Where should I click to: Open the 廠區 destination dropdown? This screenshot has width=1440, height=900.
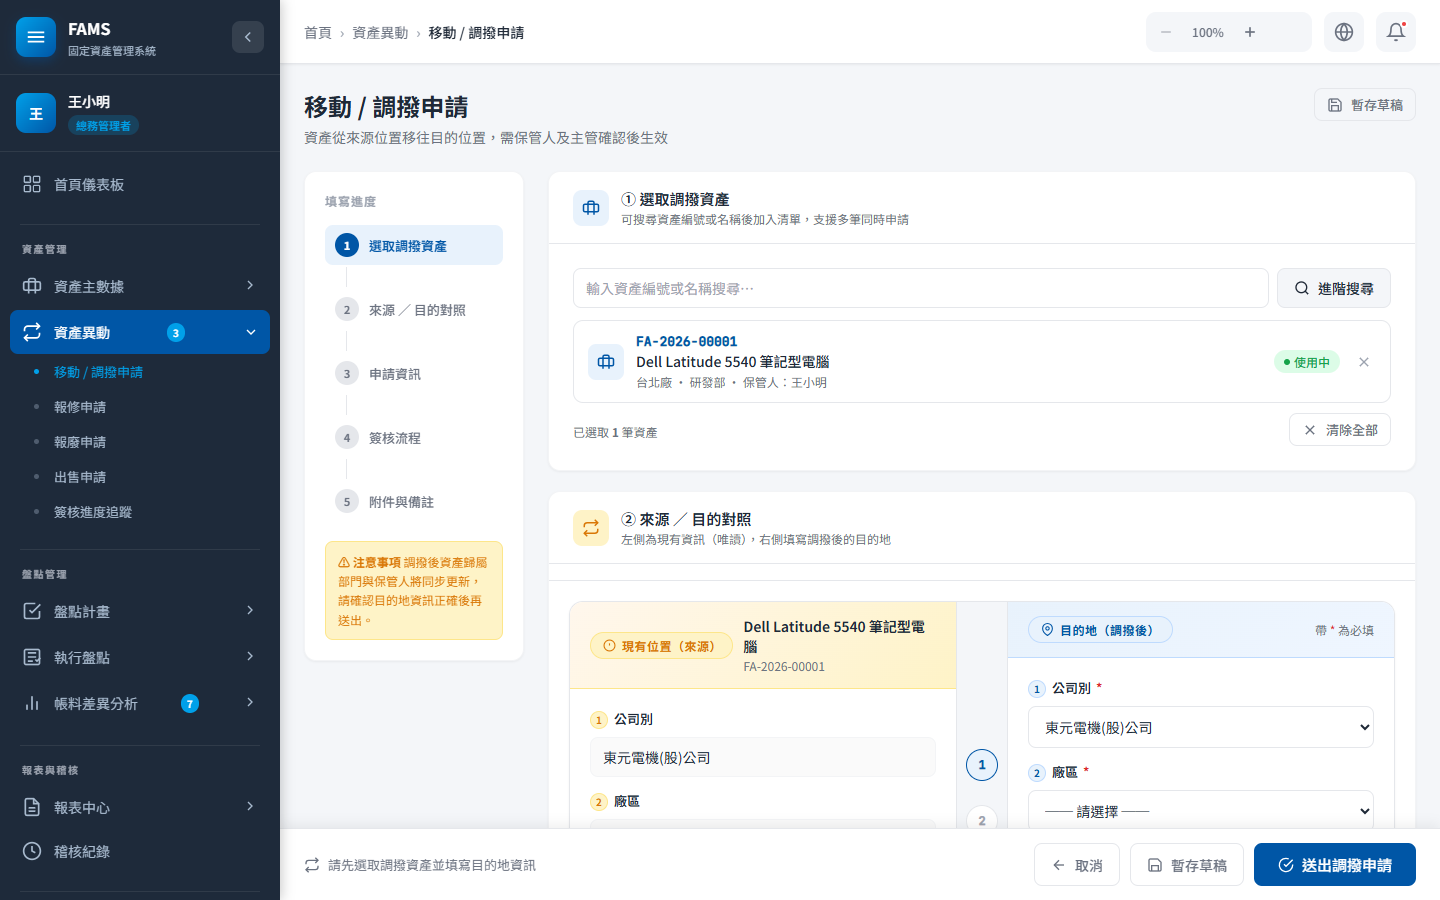(1200, 811)
